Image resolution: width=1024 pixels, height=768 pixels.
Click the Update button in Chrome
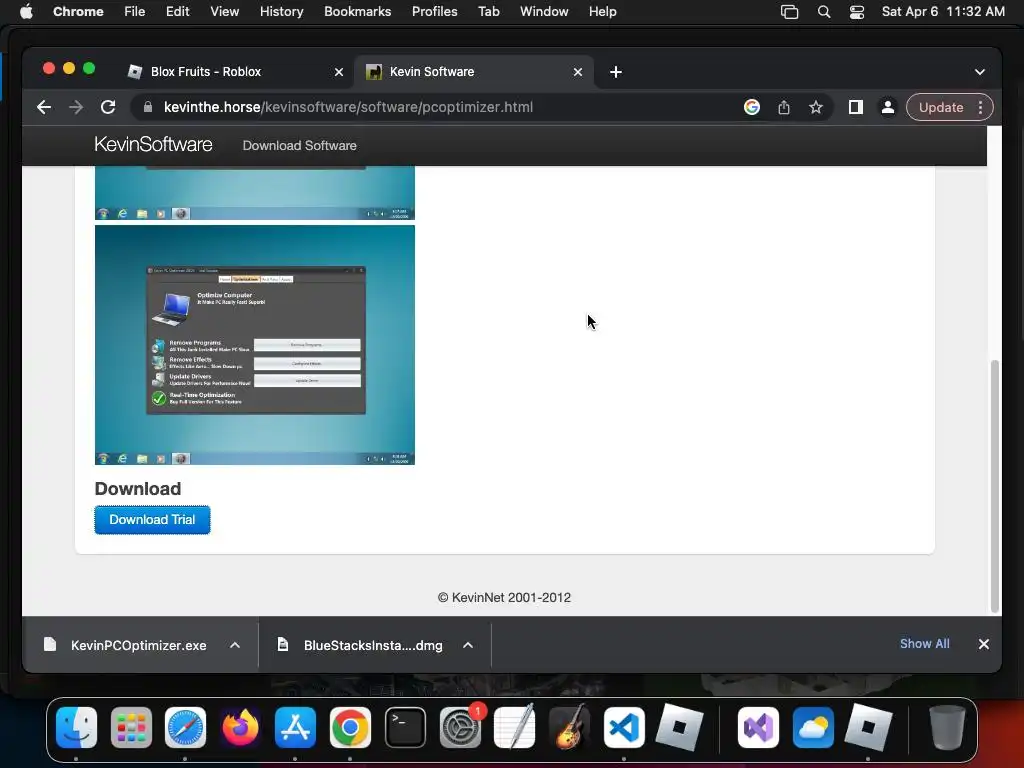[941, 107]
